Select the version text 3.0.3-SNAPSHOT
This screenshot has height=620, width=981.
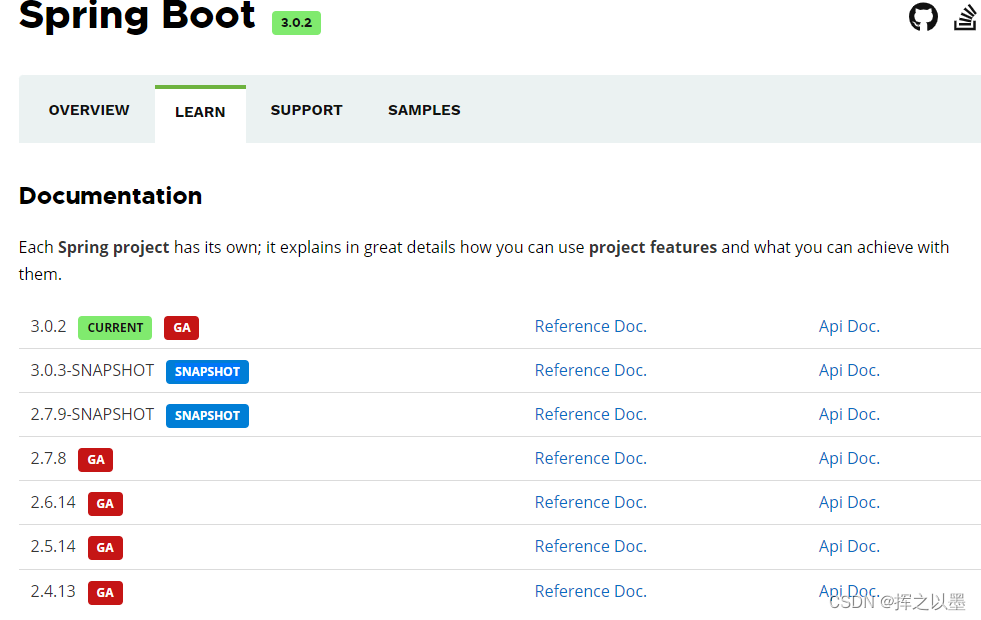[x=92, y=370]
